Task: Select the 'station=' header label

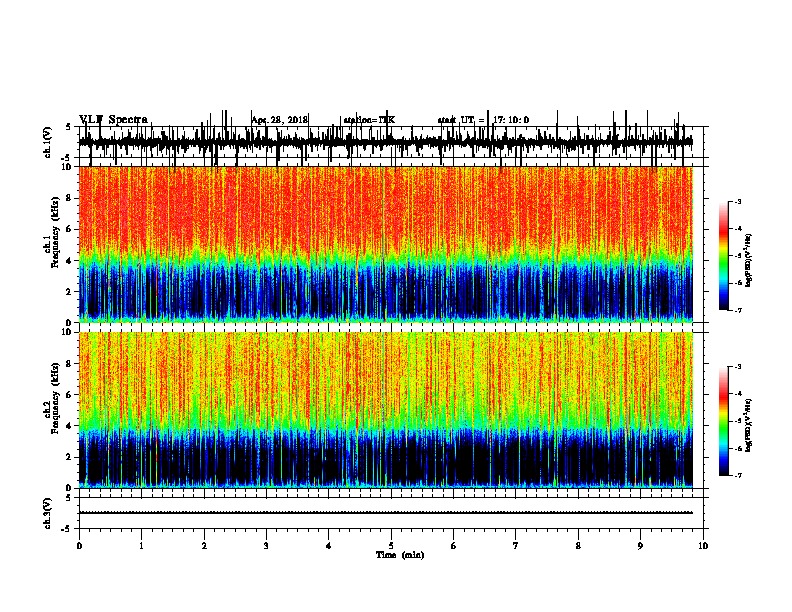Action: (x=360, y=120)
